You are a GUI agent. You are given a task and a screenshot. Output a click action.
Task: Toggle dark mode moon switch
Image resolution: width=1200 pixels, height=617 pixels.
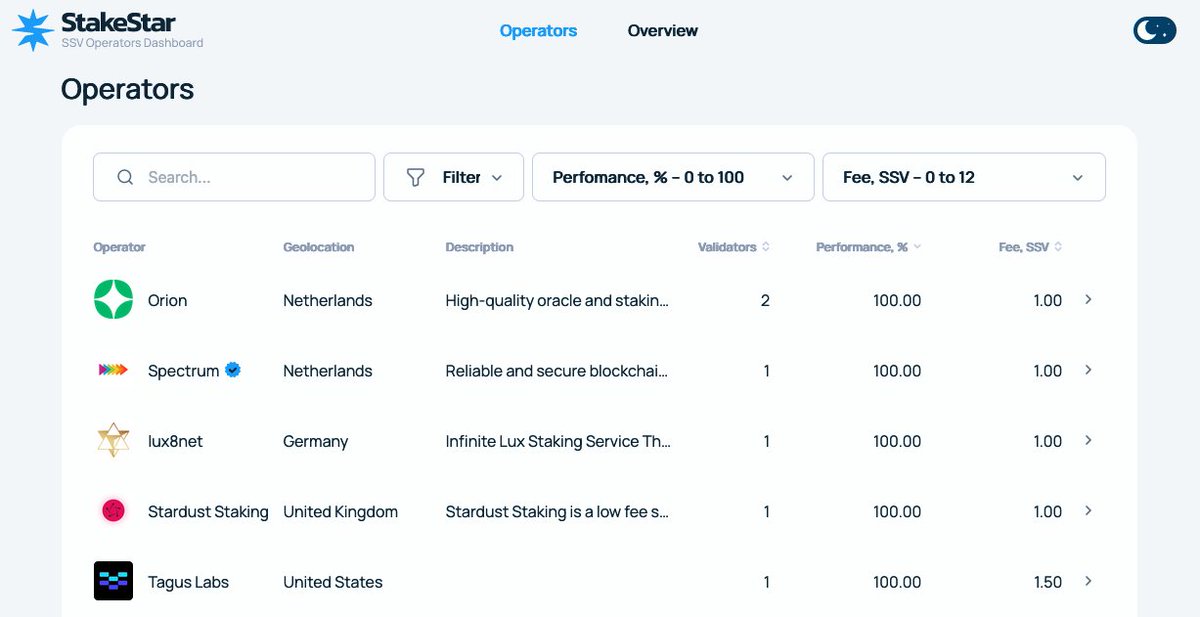[1154, 30]
